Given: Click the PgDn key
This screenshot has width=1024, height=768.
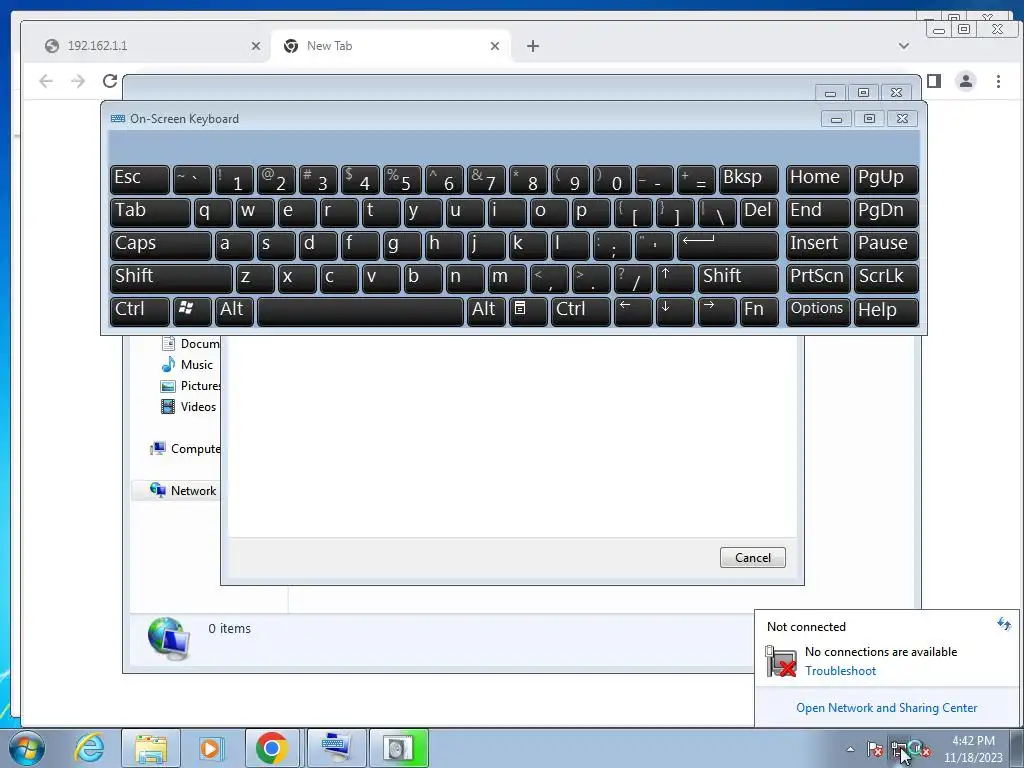Looking at the screenshot, I should 886,212.
